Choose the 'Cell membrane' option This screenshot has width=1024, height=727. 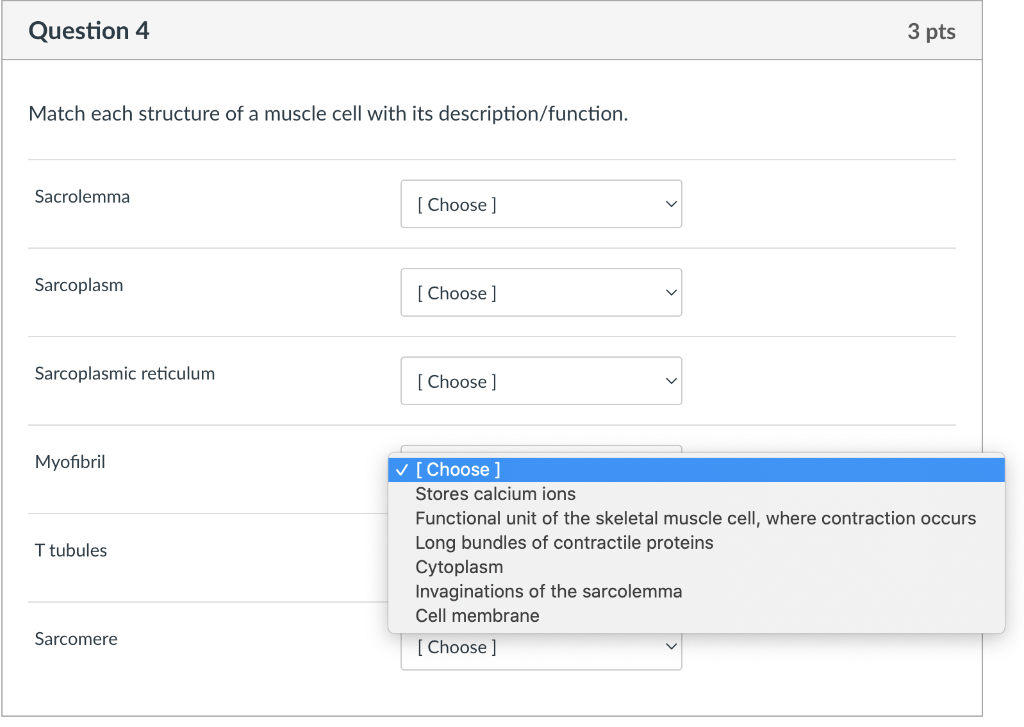(x=477, y=616)
